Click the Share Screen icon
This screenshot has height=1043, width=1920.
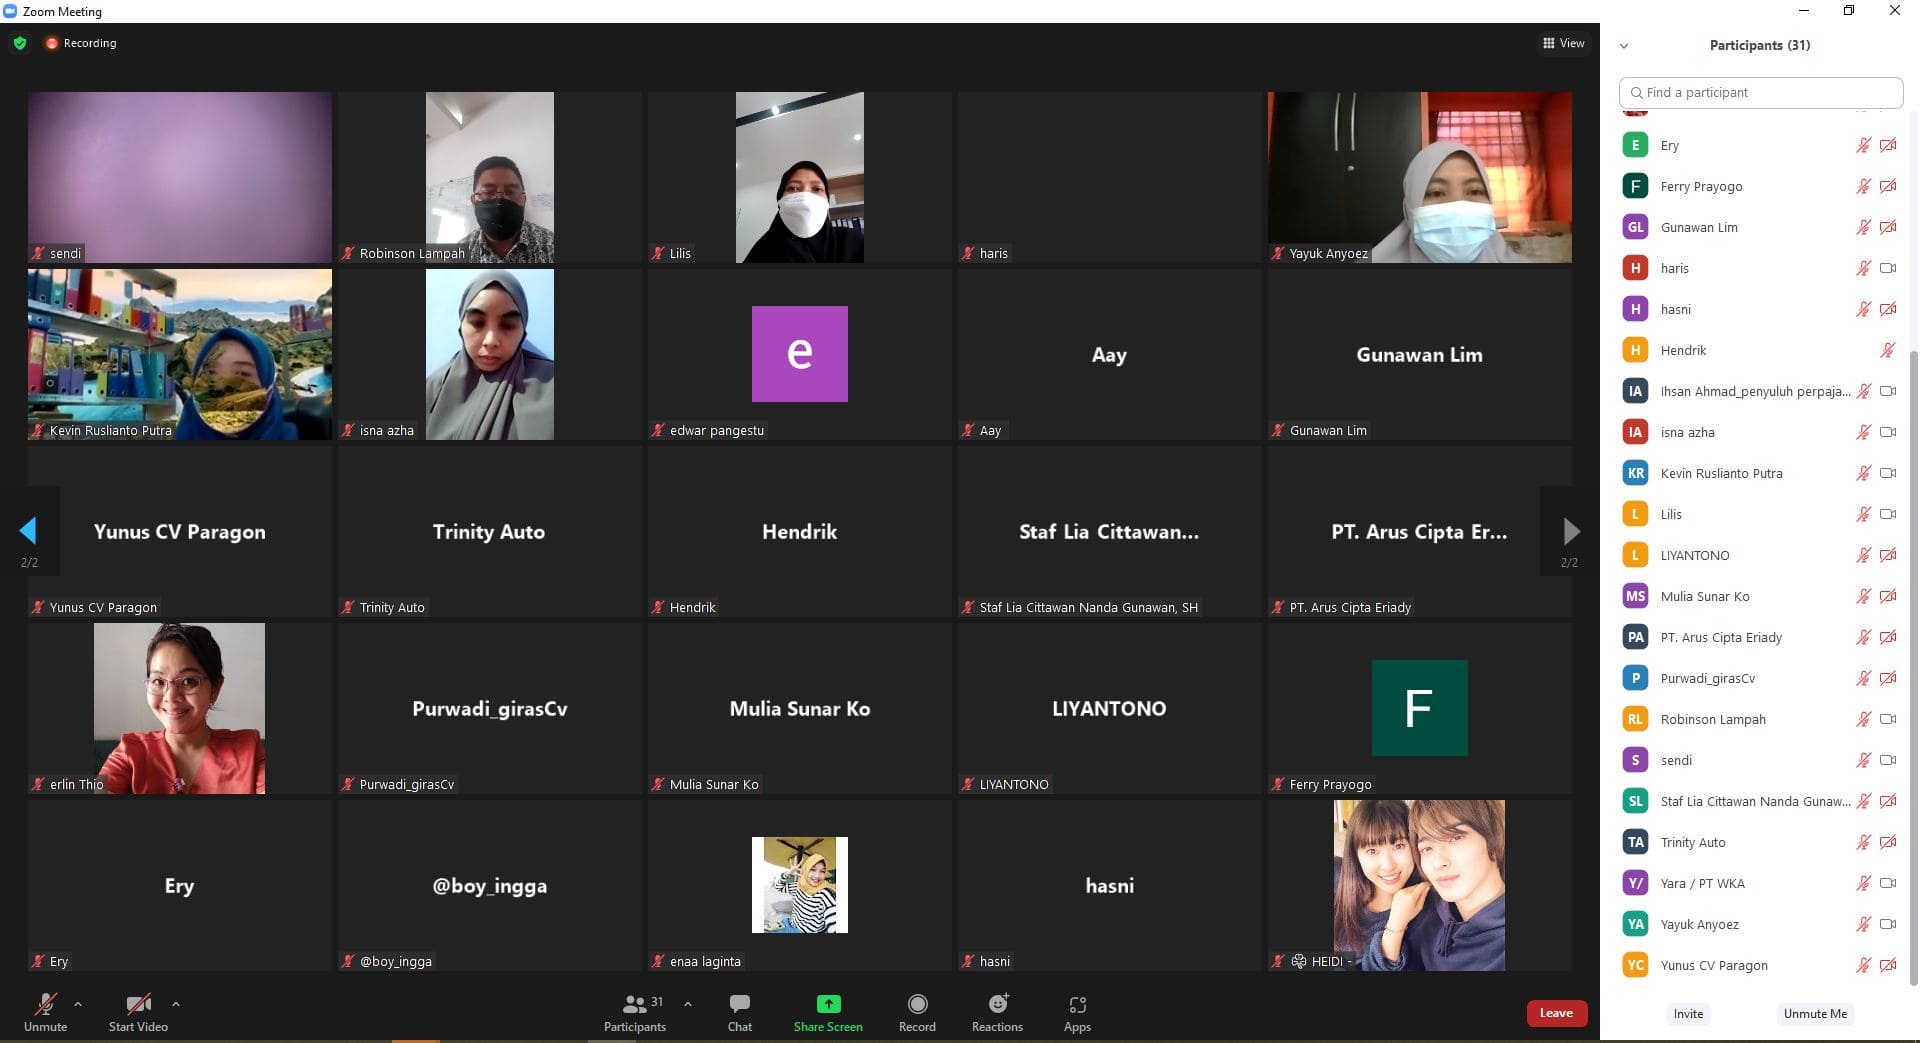tap(828, 1005)
